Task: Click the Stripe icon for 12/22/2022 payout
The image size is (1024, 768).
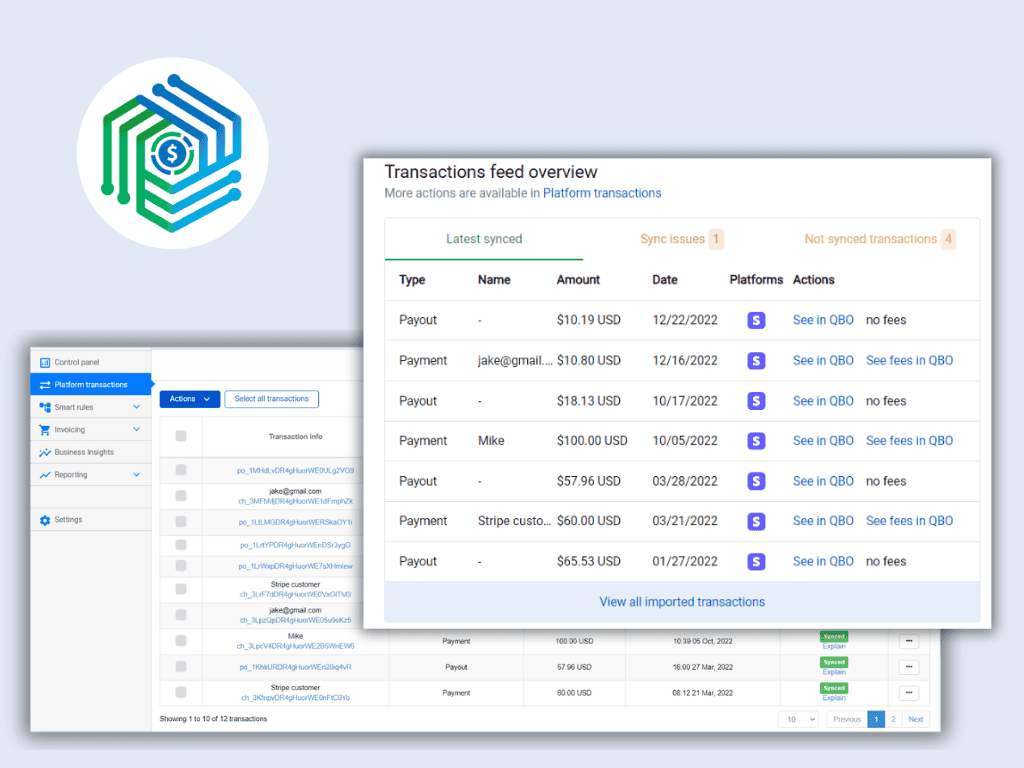Action: (756, 320)
